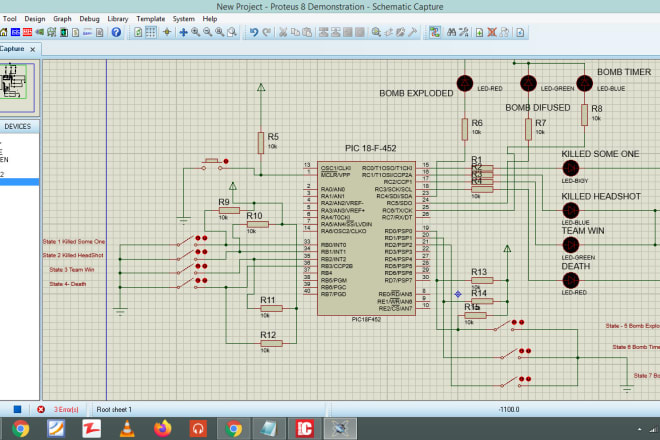This screenshot has width=660, height=440.
Task: Open the Design Explorer icon
Action: click(x=64, y=32)
